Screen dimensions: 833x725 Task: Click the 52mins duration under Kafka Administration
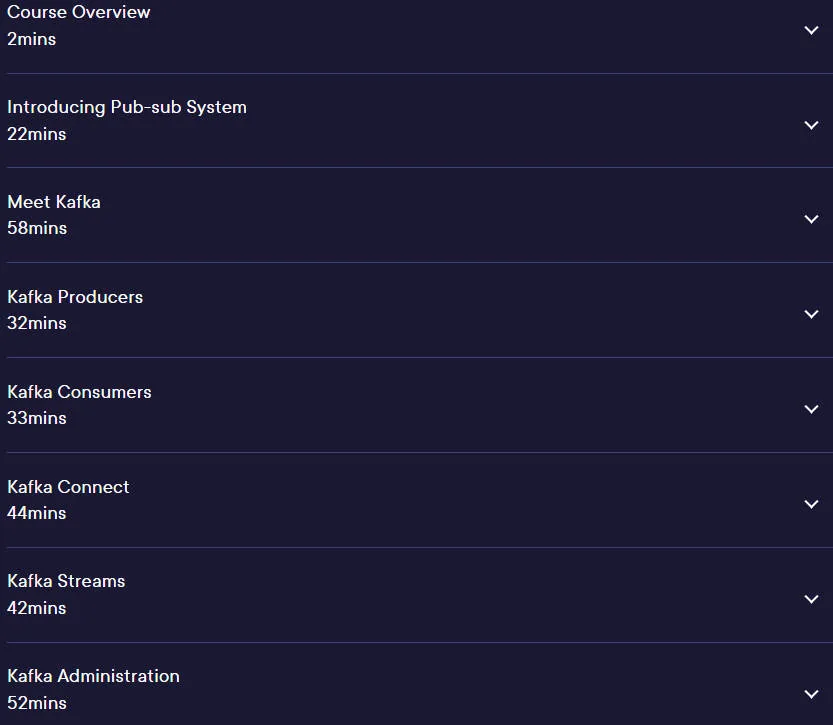click(37, 703)
